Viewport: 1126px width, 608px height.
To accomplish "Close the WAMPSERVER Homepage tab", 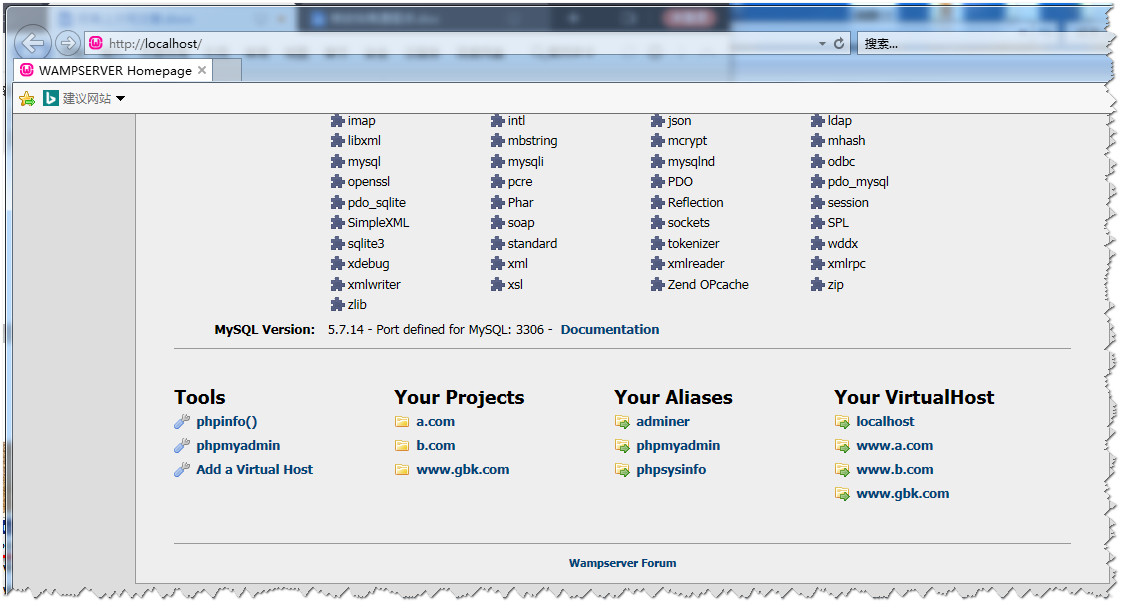I will click(202, 70).
